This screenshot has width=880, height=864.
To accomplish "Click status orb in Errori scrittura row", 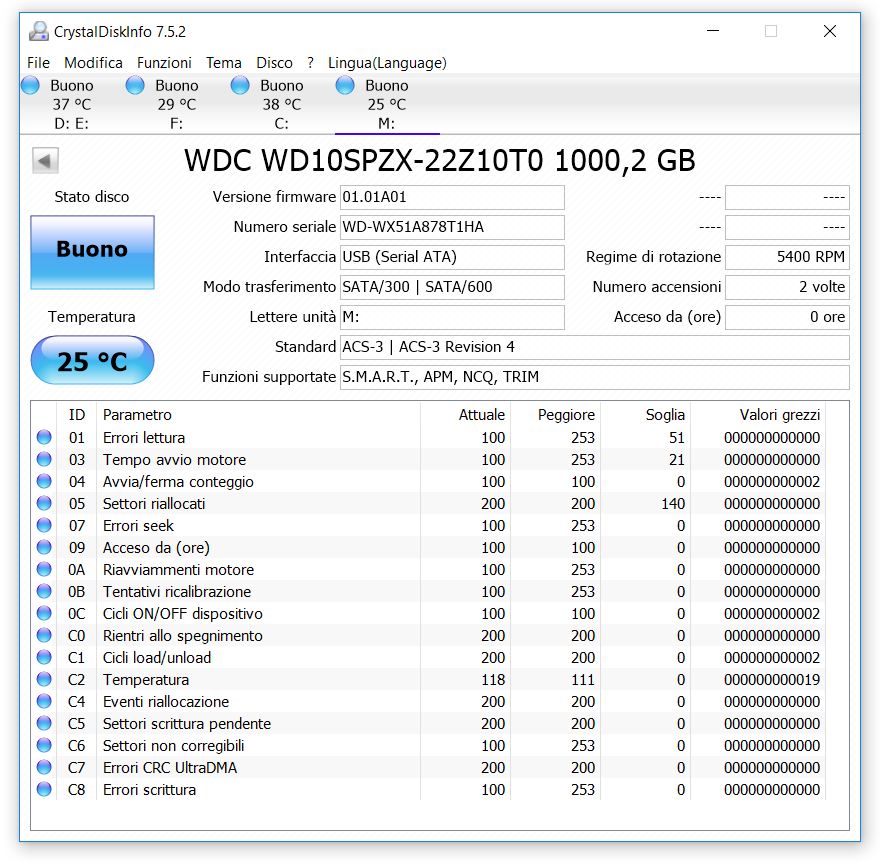I will [x=44, y=789].
